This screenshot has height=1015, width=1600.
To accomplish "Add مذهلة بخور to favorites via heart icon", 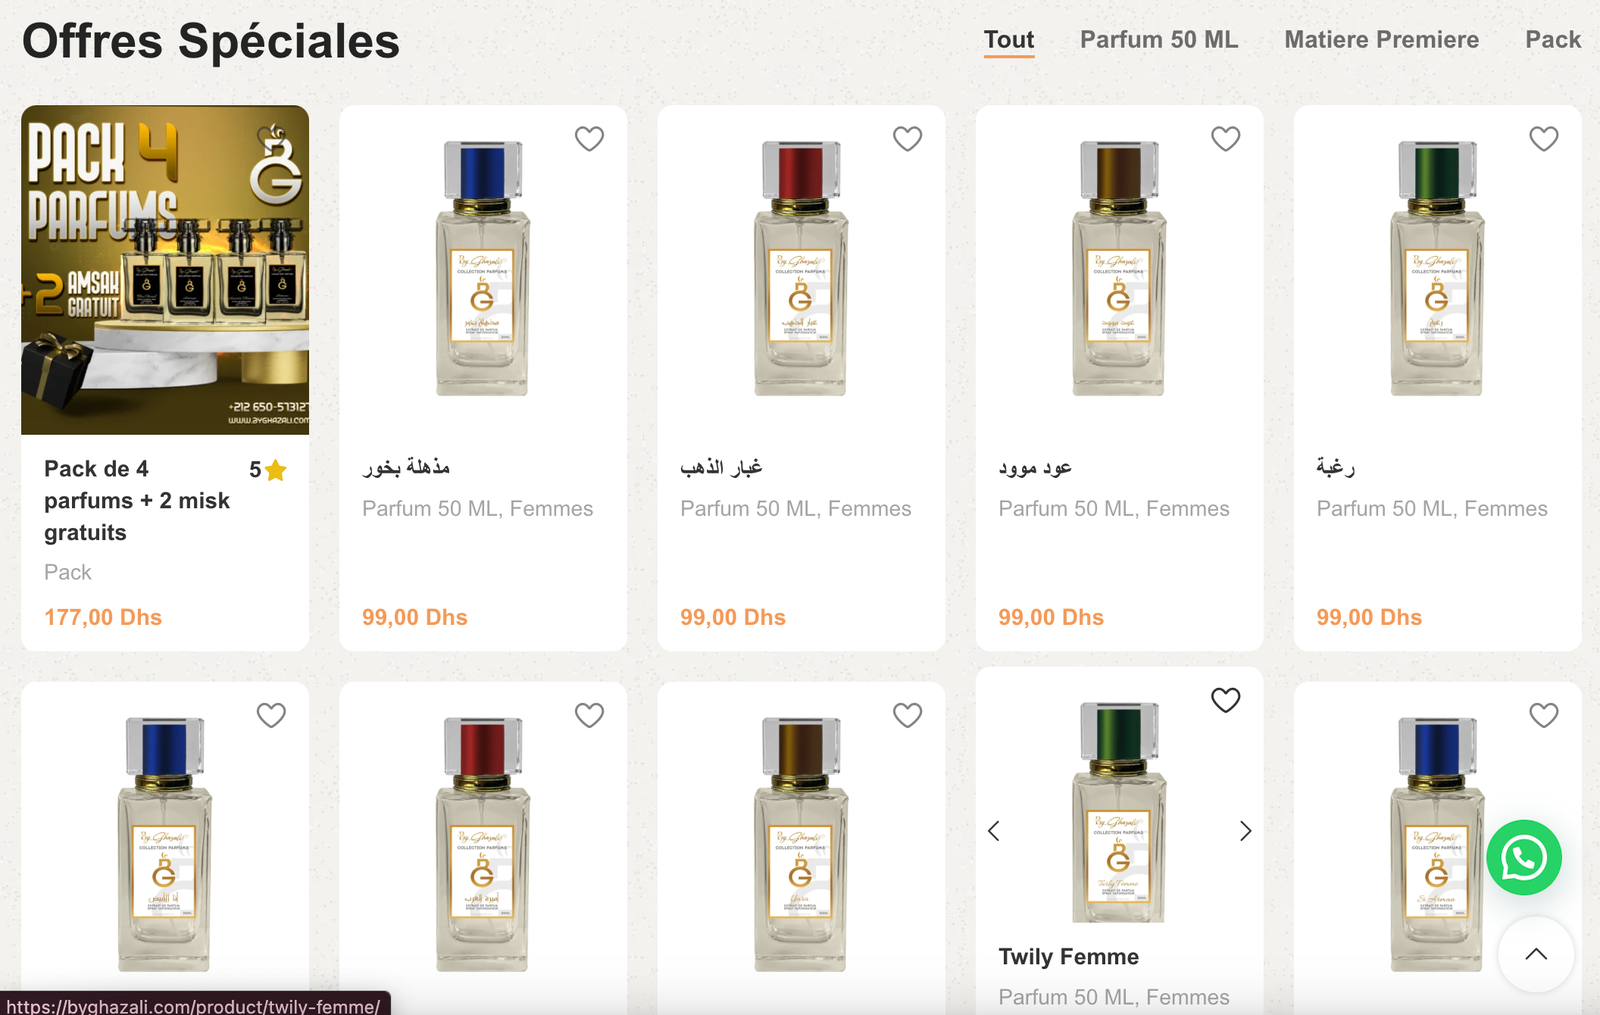I will (590, 139).
